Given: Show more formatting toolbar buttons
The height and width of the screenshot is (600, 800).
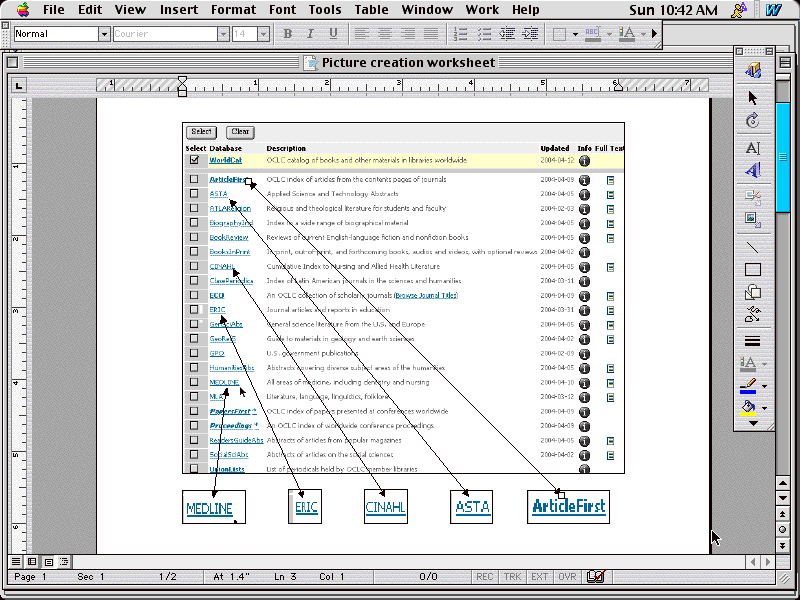Looking at the screenshot, I should 655,34.
